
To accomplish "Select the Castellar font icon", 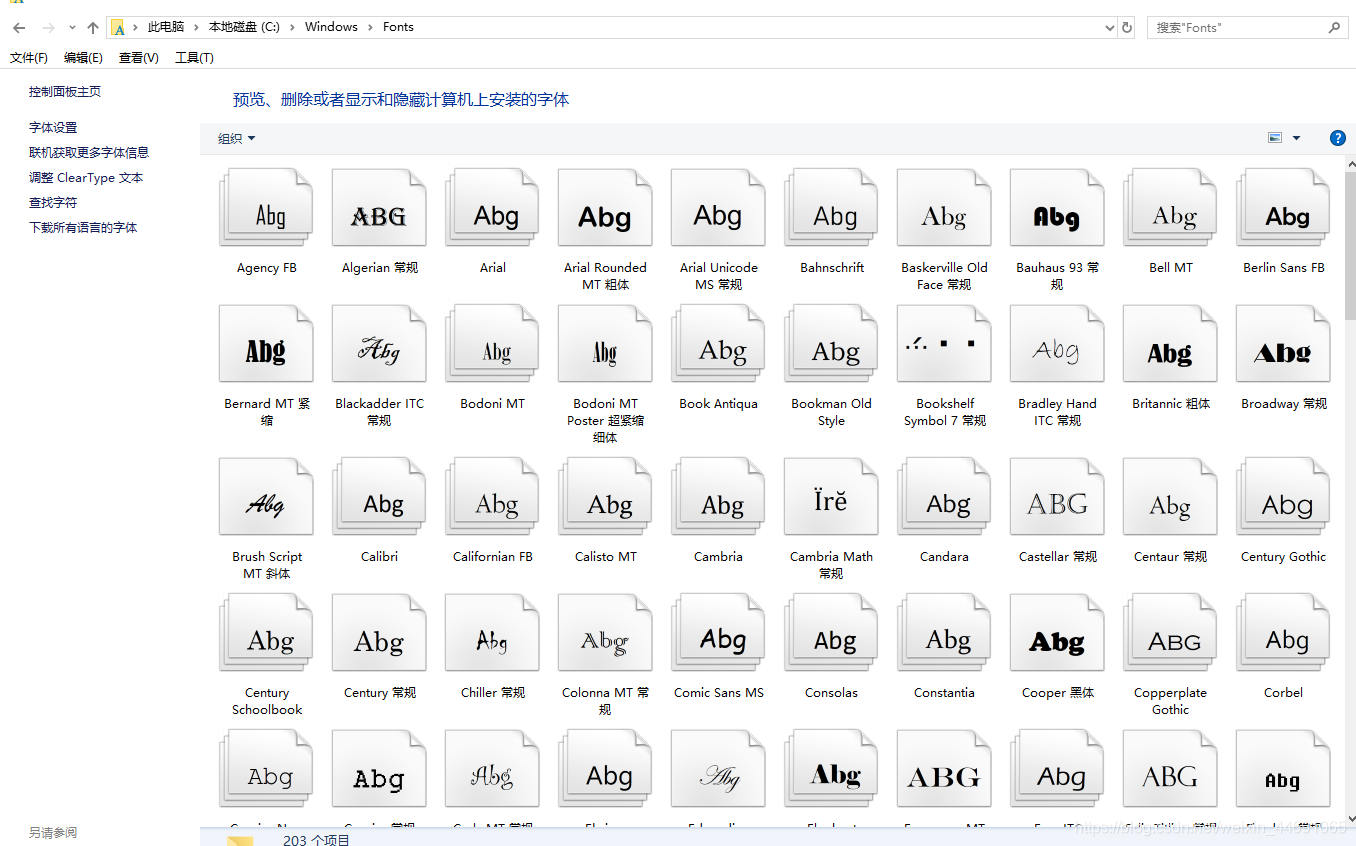I will [x=1057, y=497].
